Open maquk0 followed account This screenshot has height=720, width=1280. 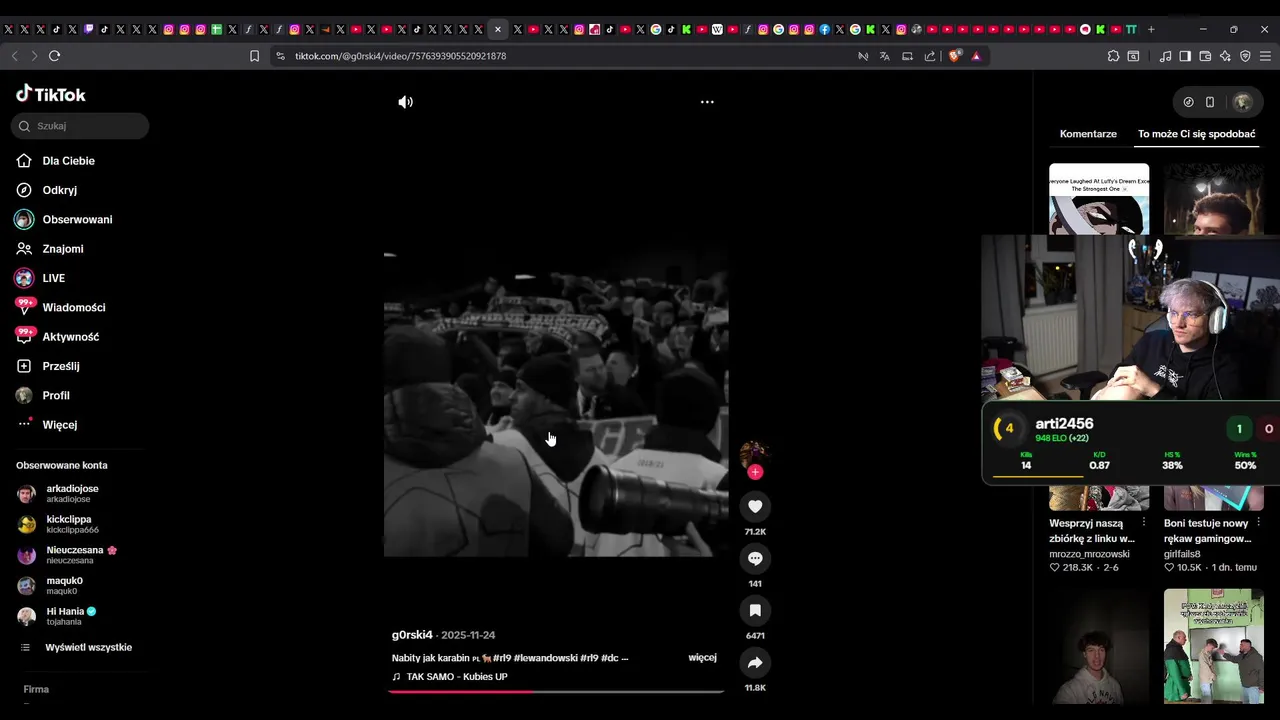point(65,585)
